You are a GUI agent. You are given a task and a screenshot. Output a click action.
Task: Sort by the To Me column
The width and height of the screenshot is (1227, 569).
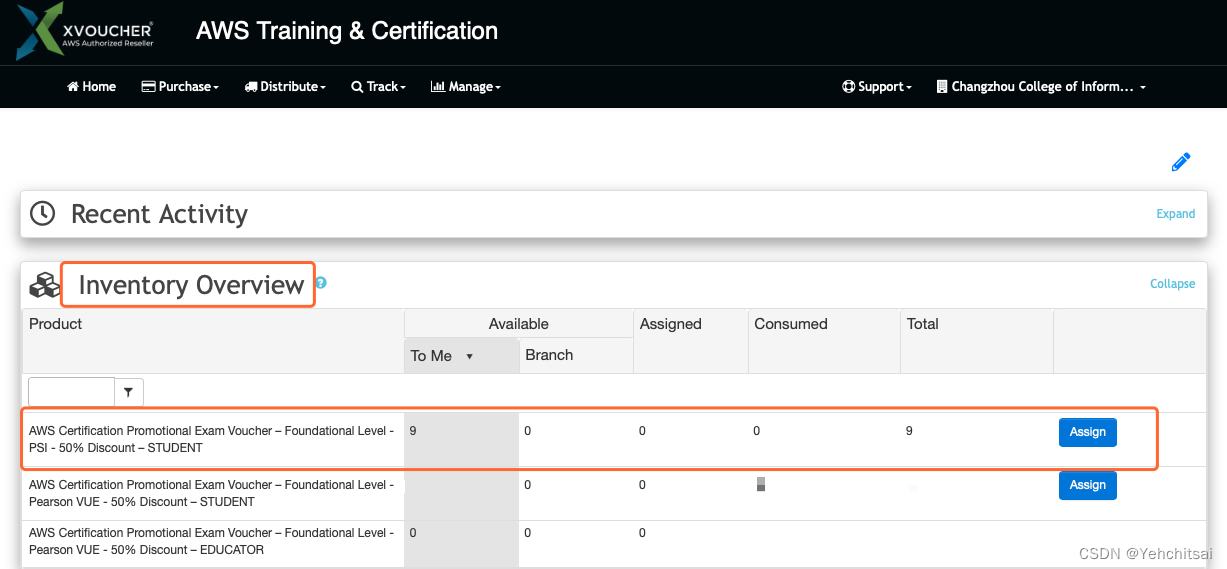[x=461, y=356]
